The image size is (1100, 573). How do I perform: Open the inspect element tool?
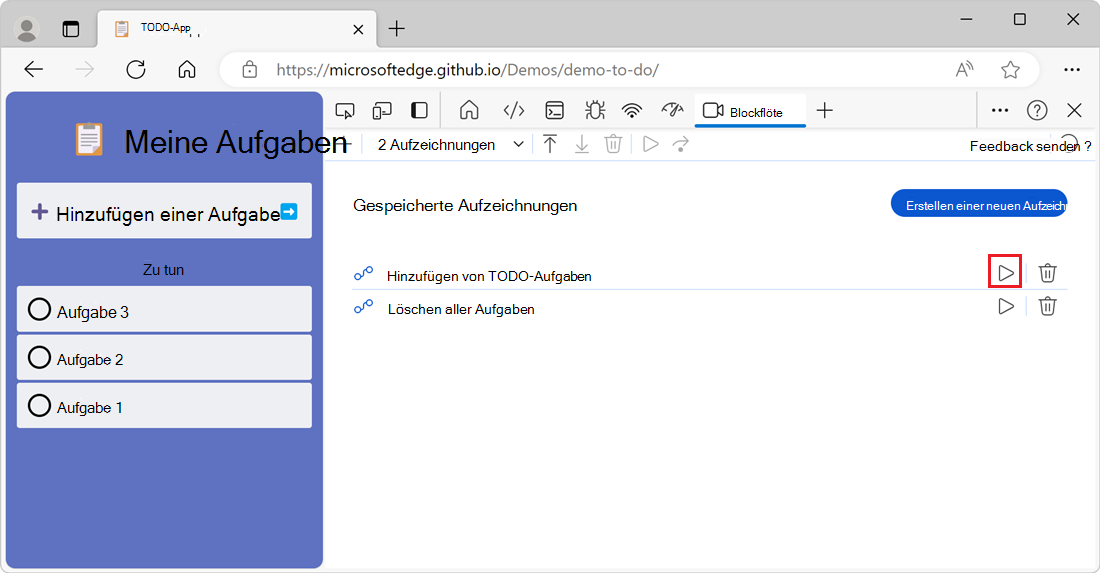344,111
